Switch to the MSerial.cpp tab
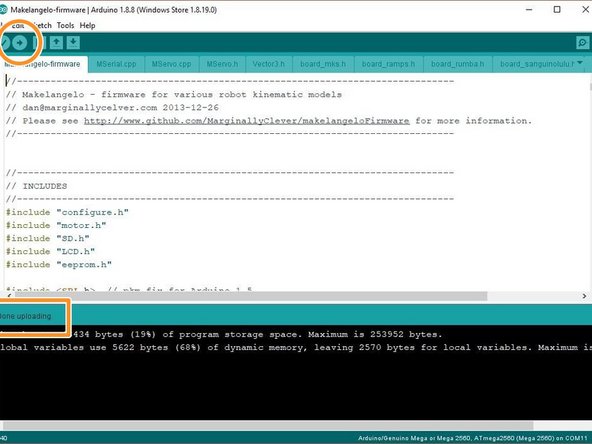The image size is (592, 444). pos(116,64)
